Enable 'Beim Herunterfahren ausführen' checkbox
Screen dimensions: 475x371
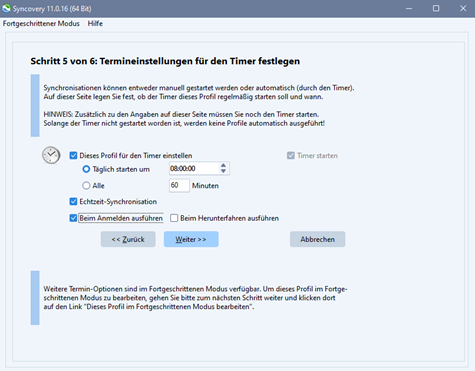click(174, 218)
